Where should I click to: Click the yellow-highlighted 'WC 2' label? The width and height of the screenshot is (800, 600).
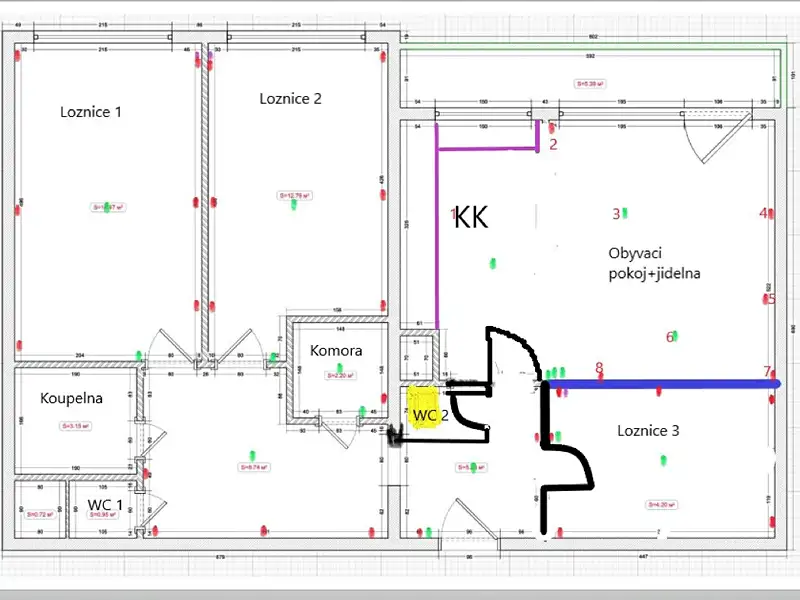pos(430,415)
